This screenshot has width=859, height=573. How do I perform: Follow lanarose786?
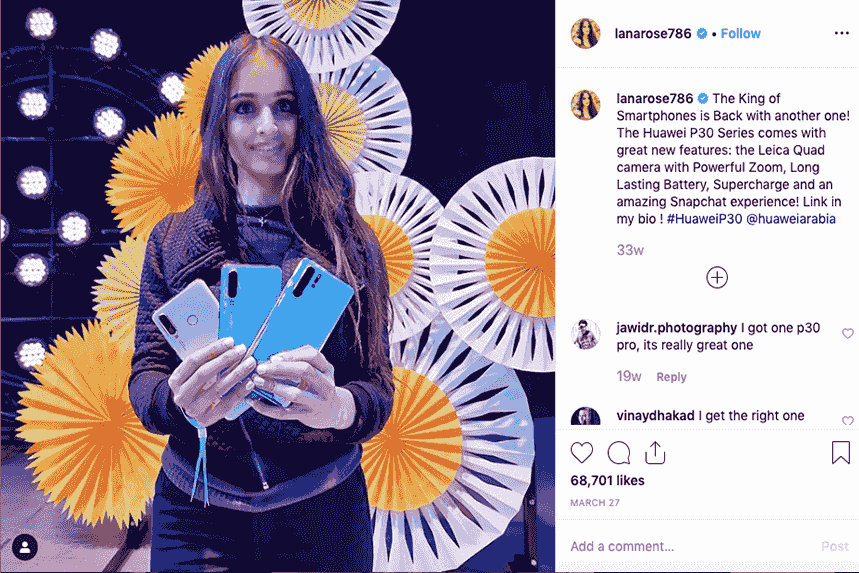740,33
